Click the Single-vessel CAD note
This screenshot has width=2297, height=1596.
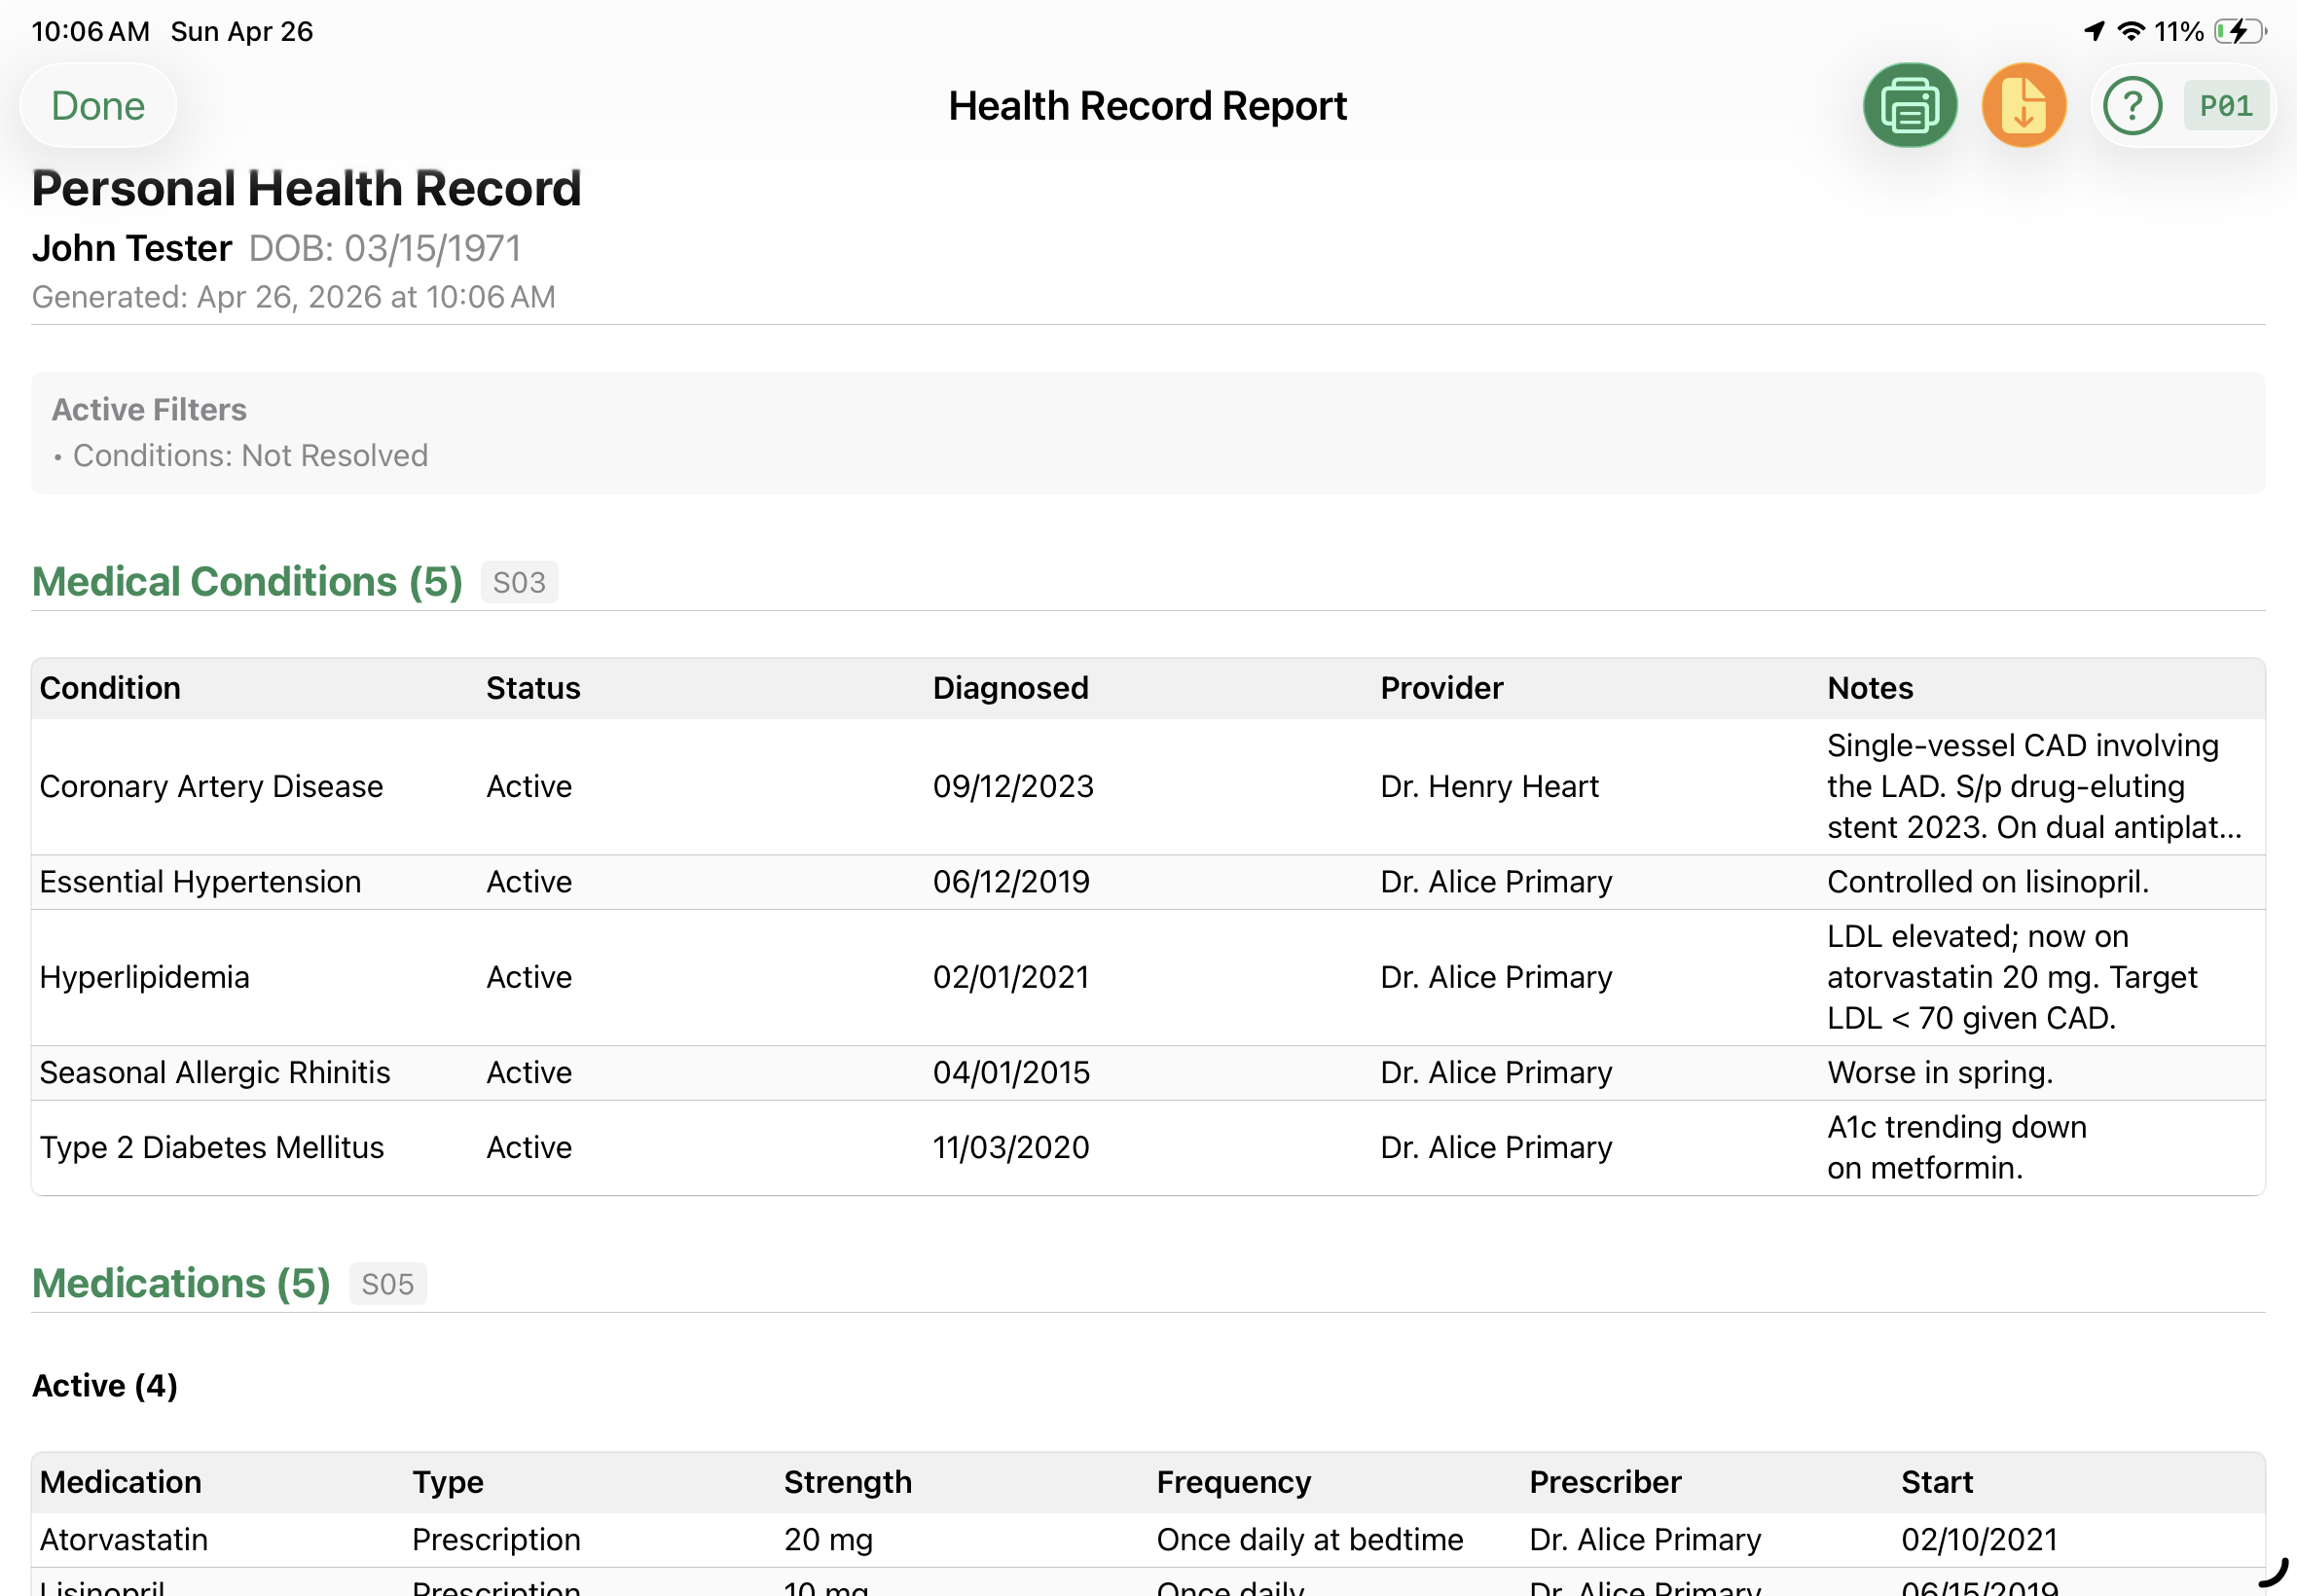(2034, 786)
